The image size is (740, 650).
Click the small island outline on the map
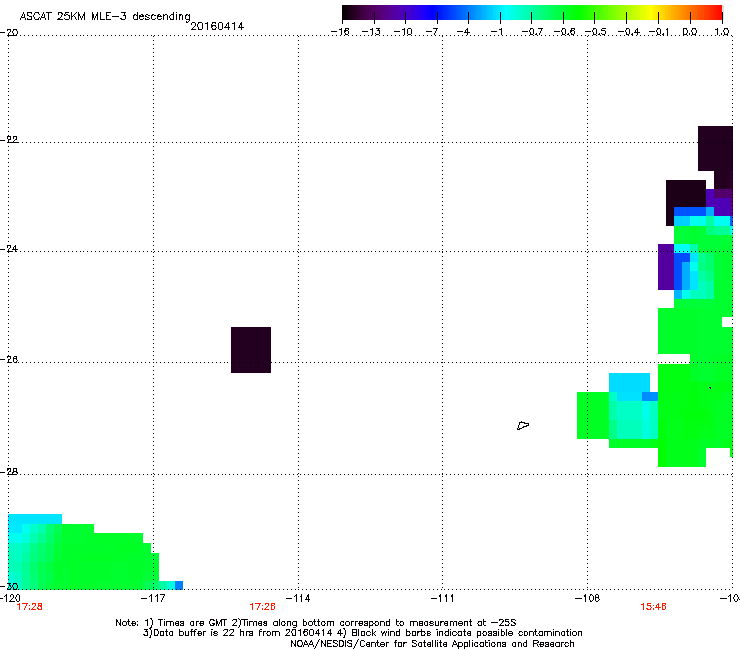(x=523, y=425)
